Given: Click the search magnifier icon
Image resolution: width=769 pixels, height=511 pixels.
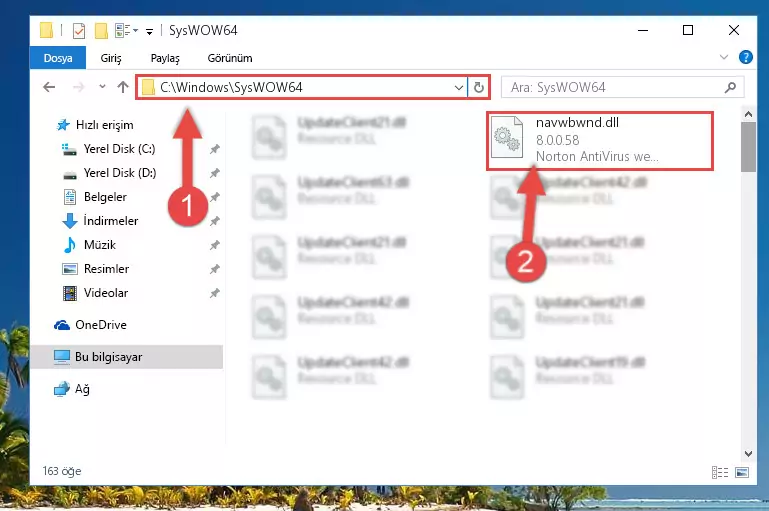Looking at the screenshot, I should pyautogui.click(x=730, y=87).
